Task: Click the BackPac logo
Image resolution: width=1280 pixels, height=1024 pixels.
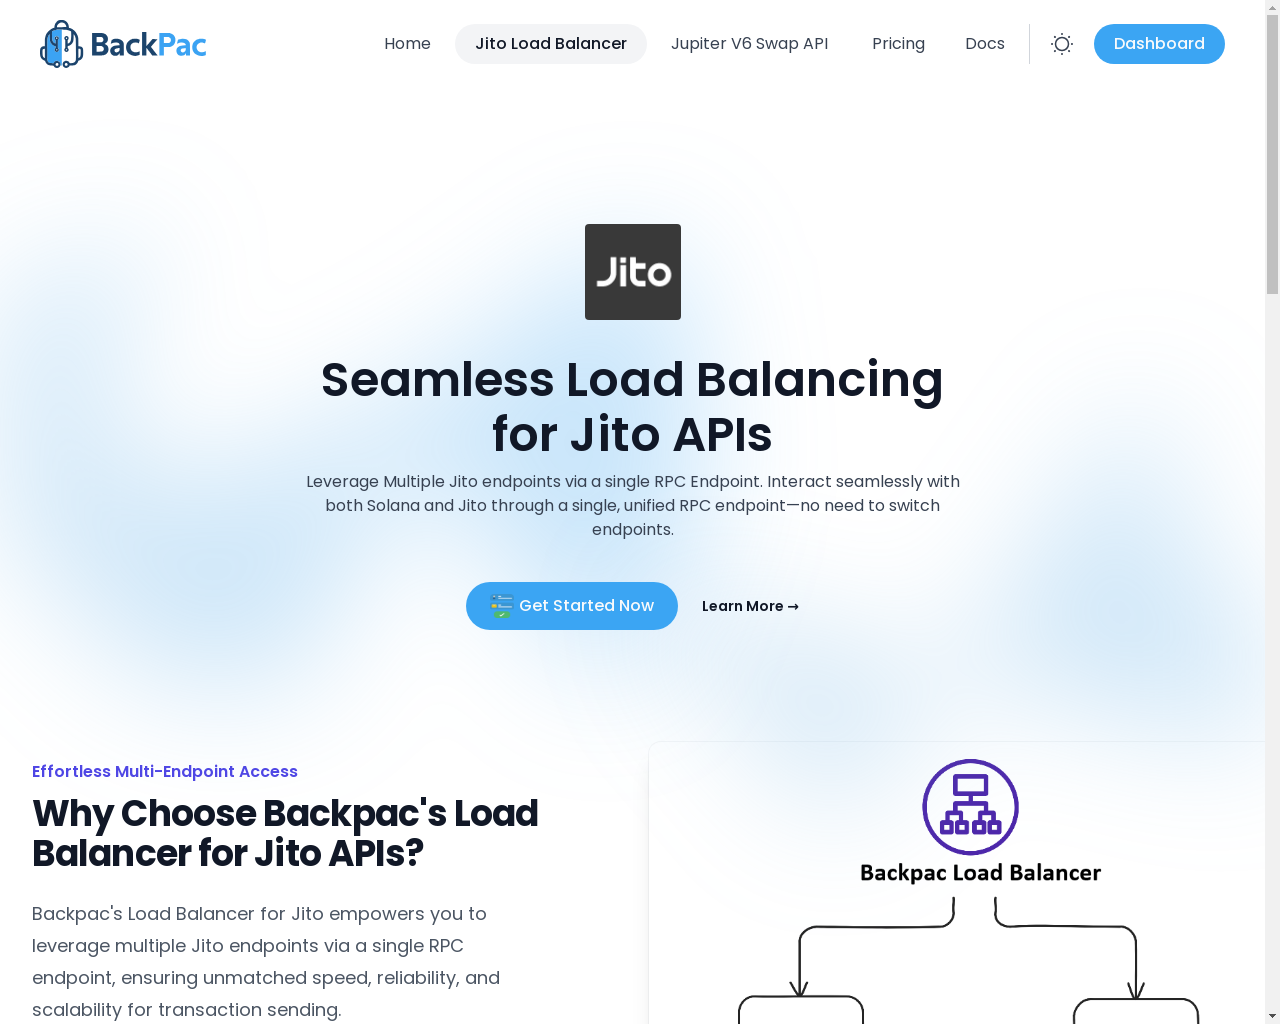Action: click(x=123, y=44)
